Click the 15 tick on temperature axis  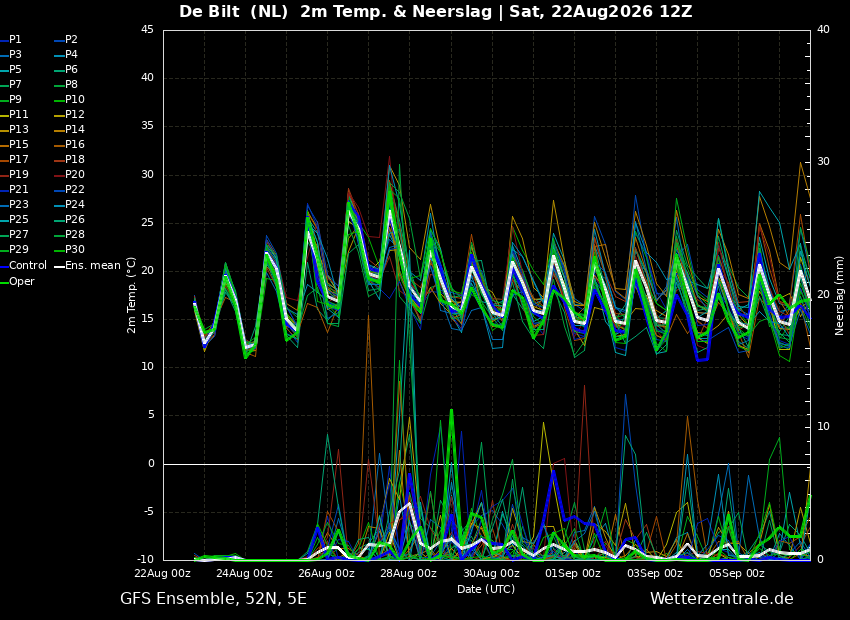coord(148,319)
